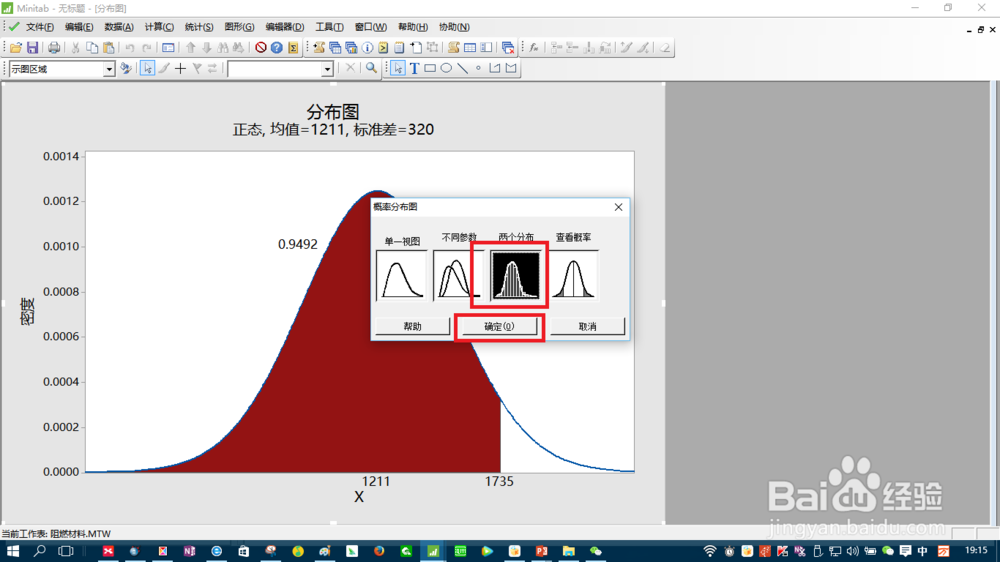The height and width of the screenshot is (562, 1000).
Task: Select the Ellipse drawing tool
Action: [x=446, y=68]
